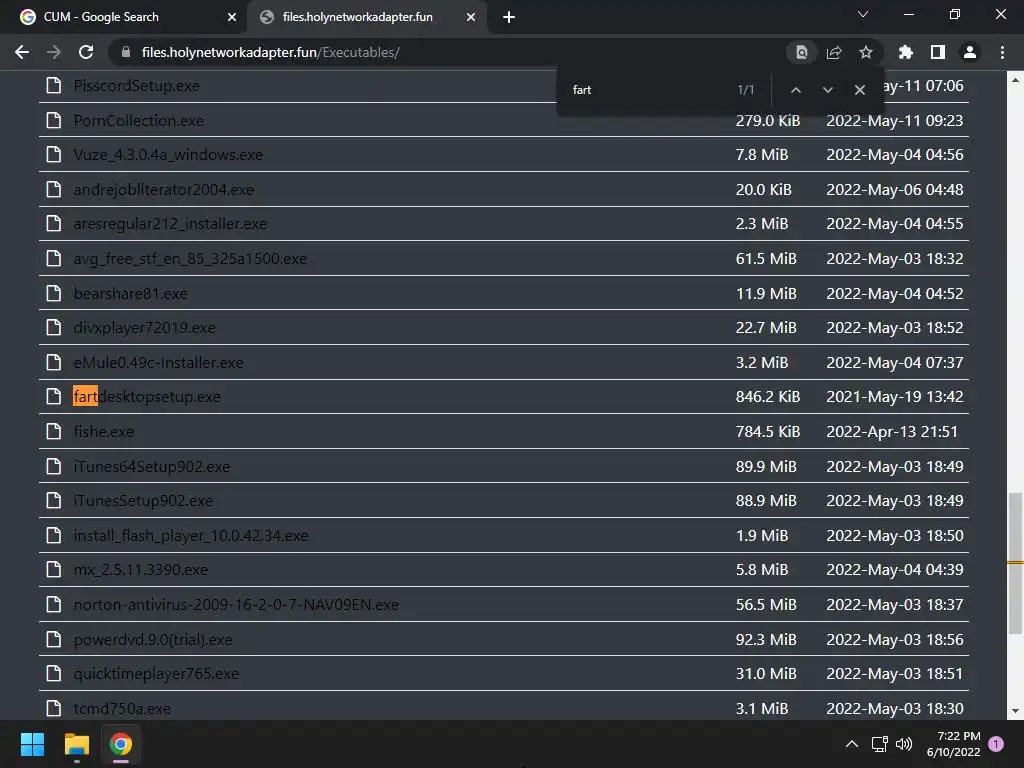Click iTunesSetup902.exe file link
The height and width of the screenshot is (768, 1024).
[x=143, y=501]
